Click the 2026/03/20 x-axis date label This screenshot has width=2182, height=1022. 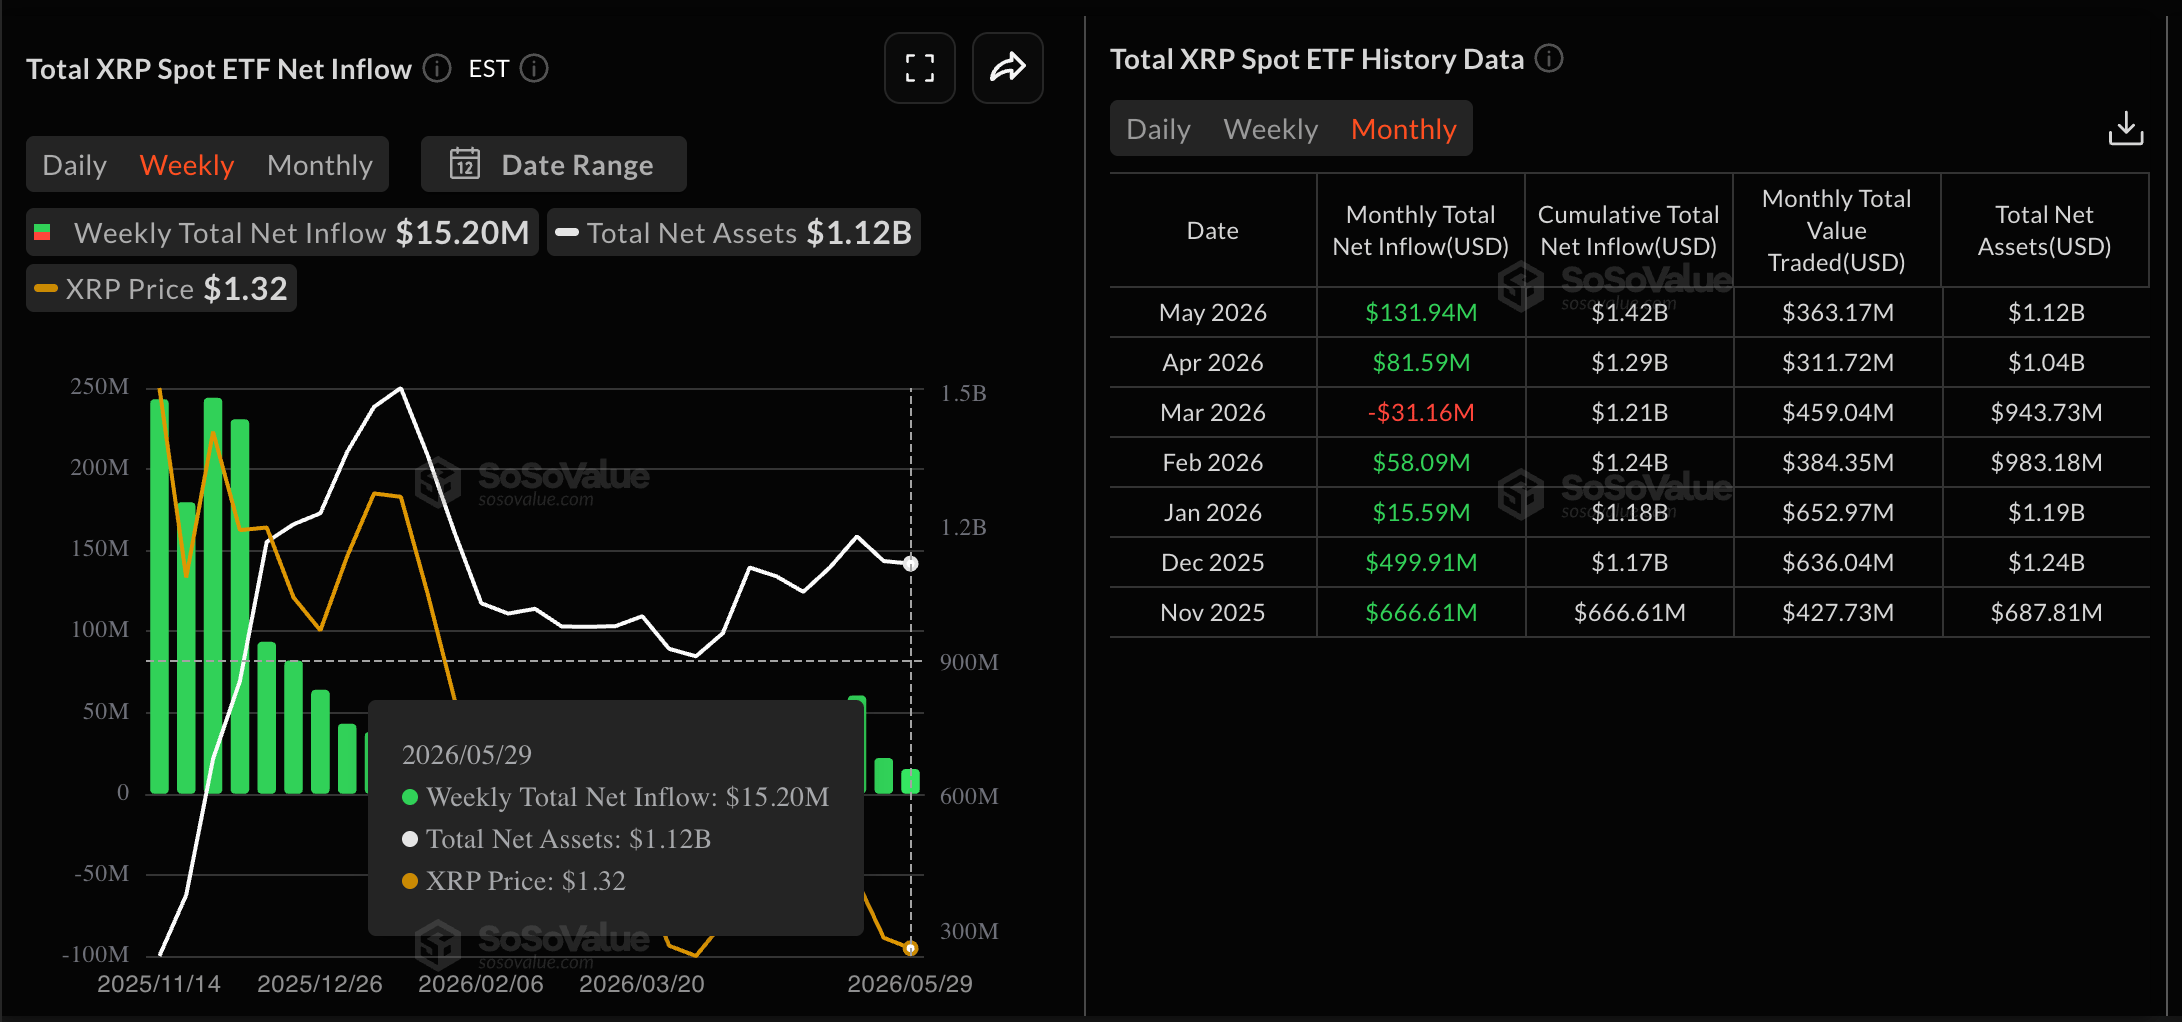[642, 984]
